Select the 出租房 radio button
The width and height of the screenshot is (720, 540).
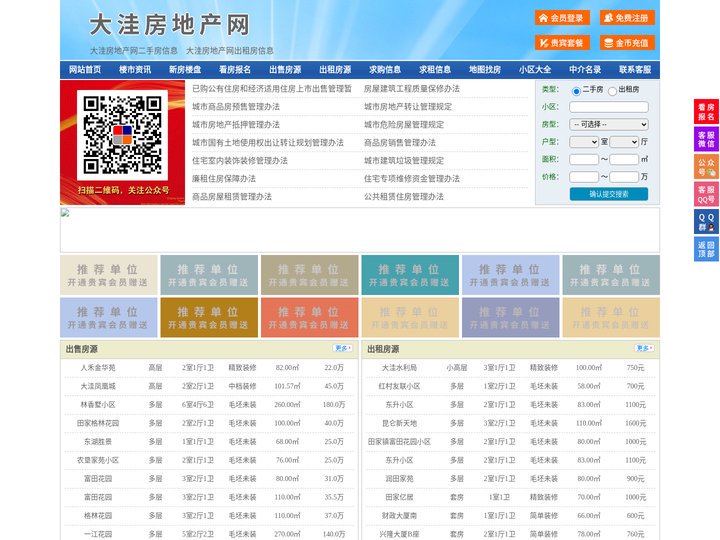612,91
